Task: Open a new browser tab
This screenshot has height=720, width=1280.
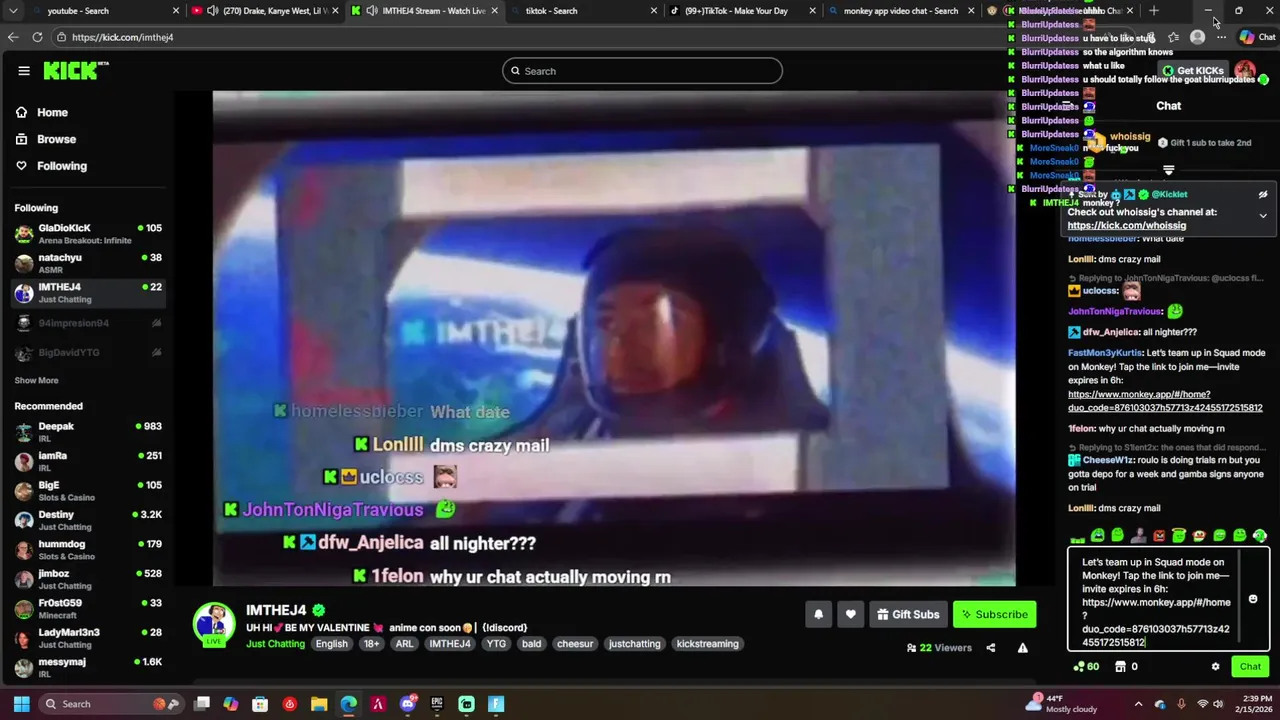Action: pos(1154,11)
